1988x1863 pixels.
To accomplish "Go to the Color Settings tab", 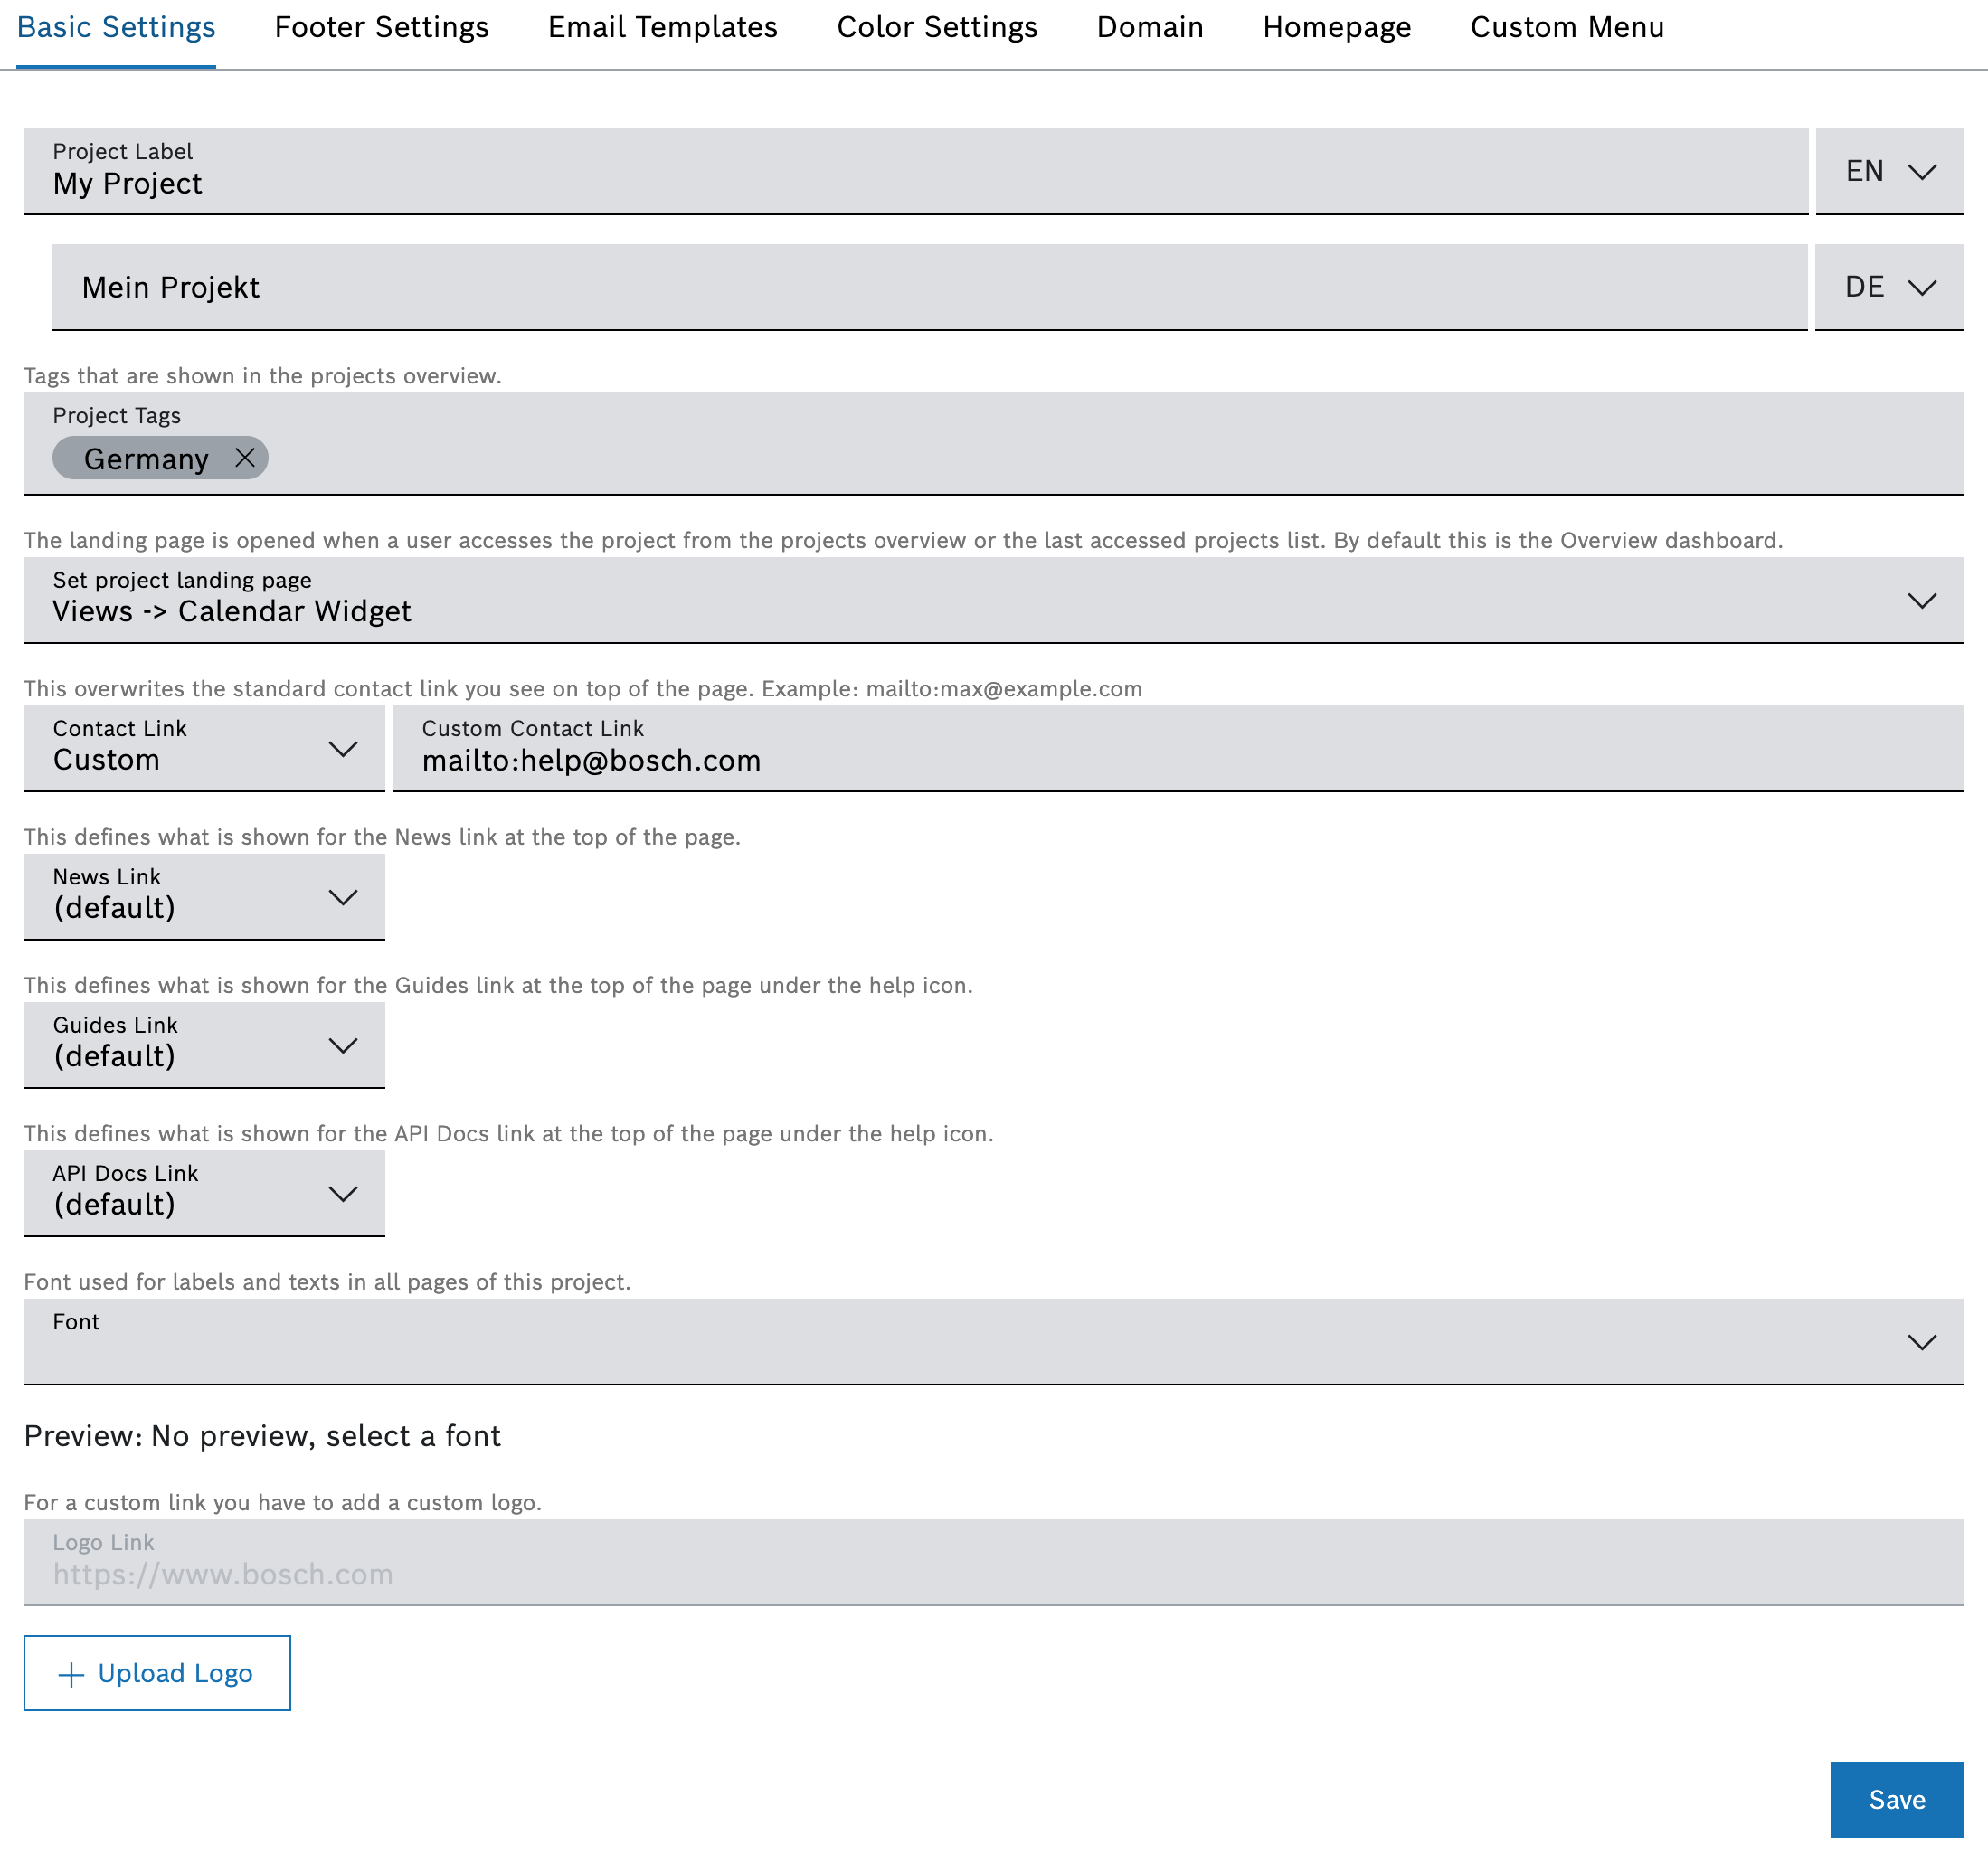I will click(936, 28).
